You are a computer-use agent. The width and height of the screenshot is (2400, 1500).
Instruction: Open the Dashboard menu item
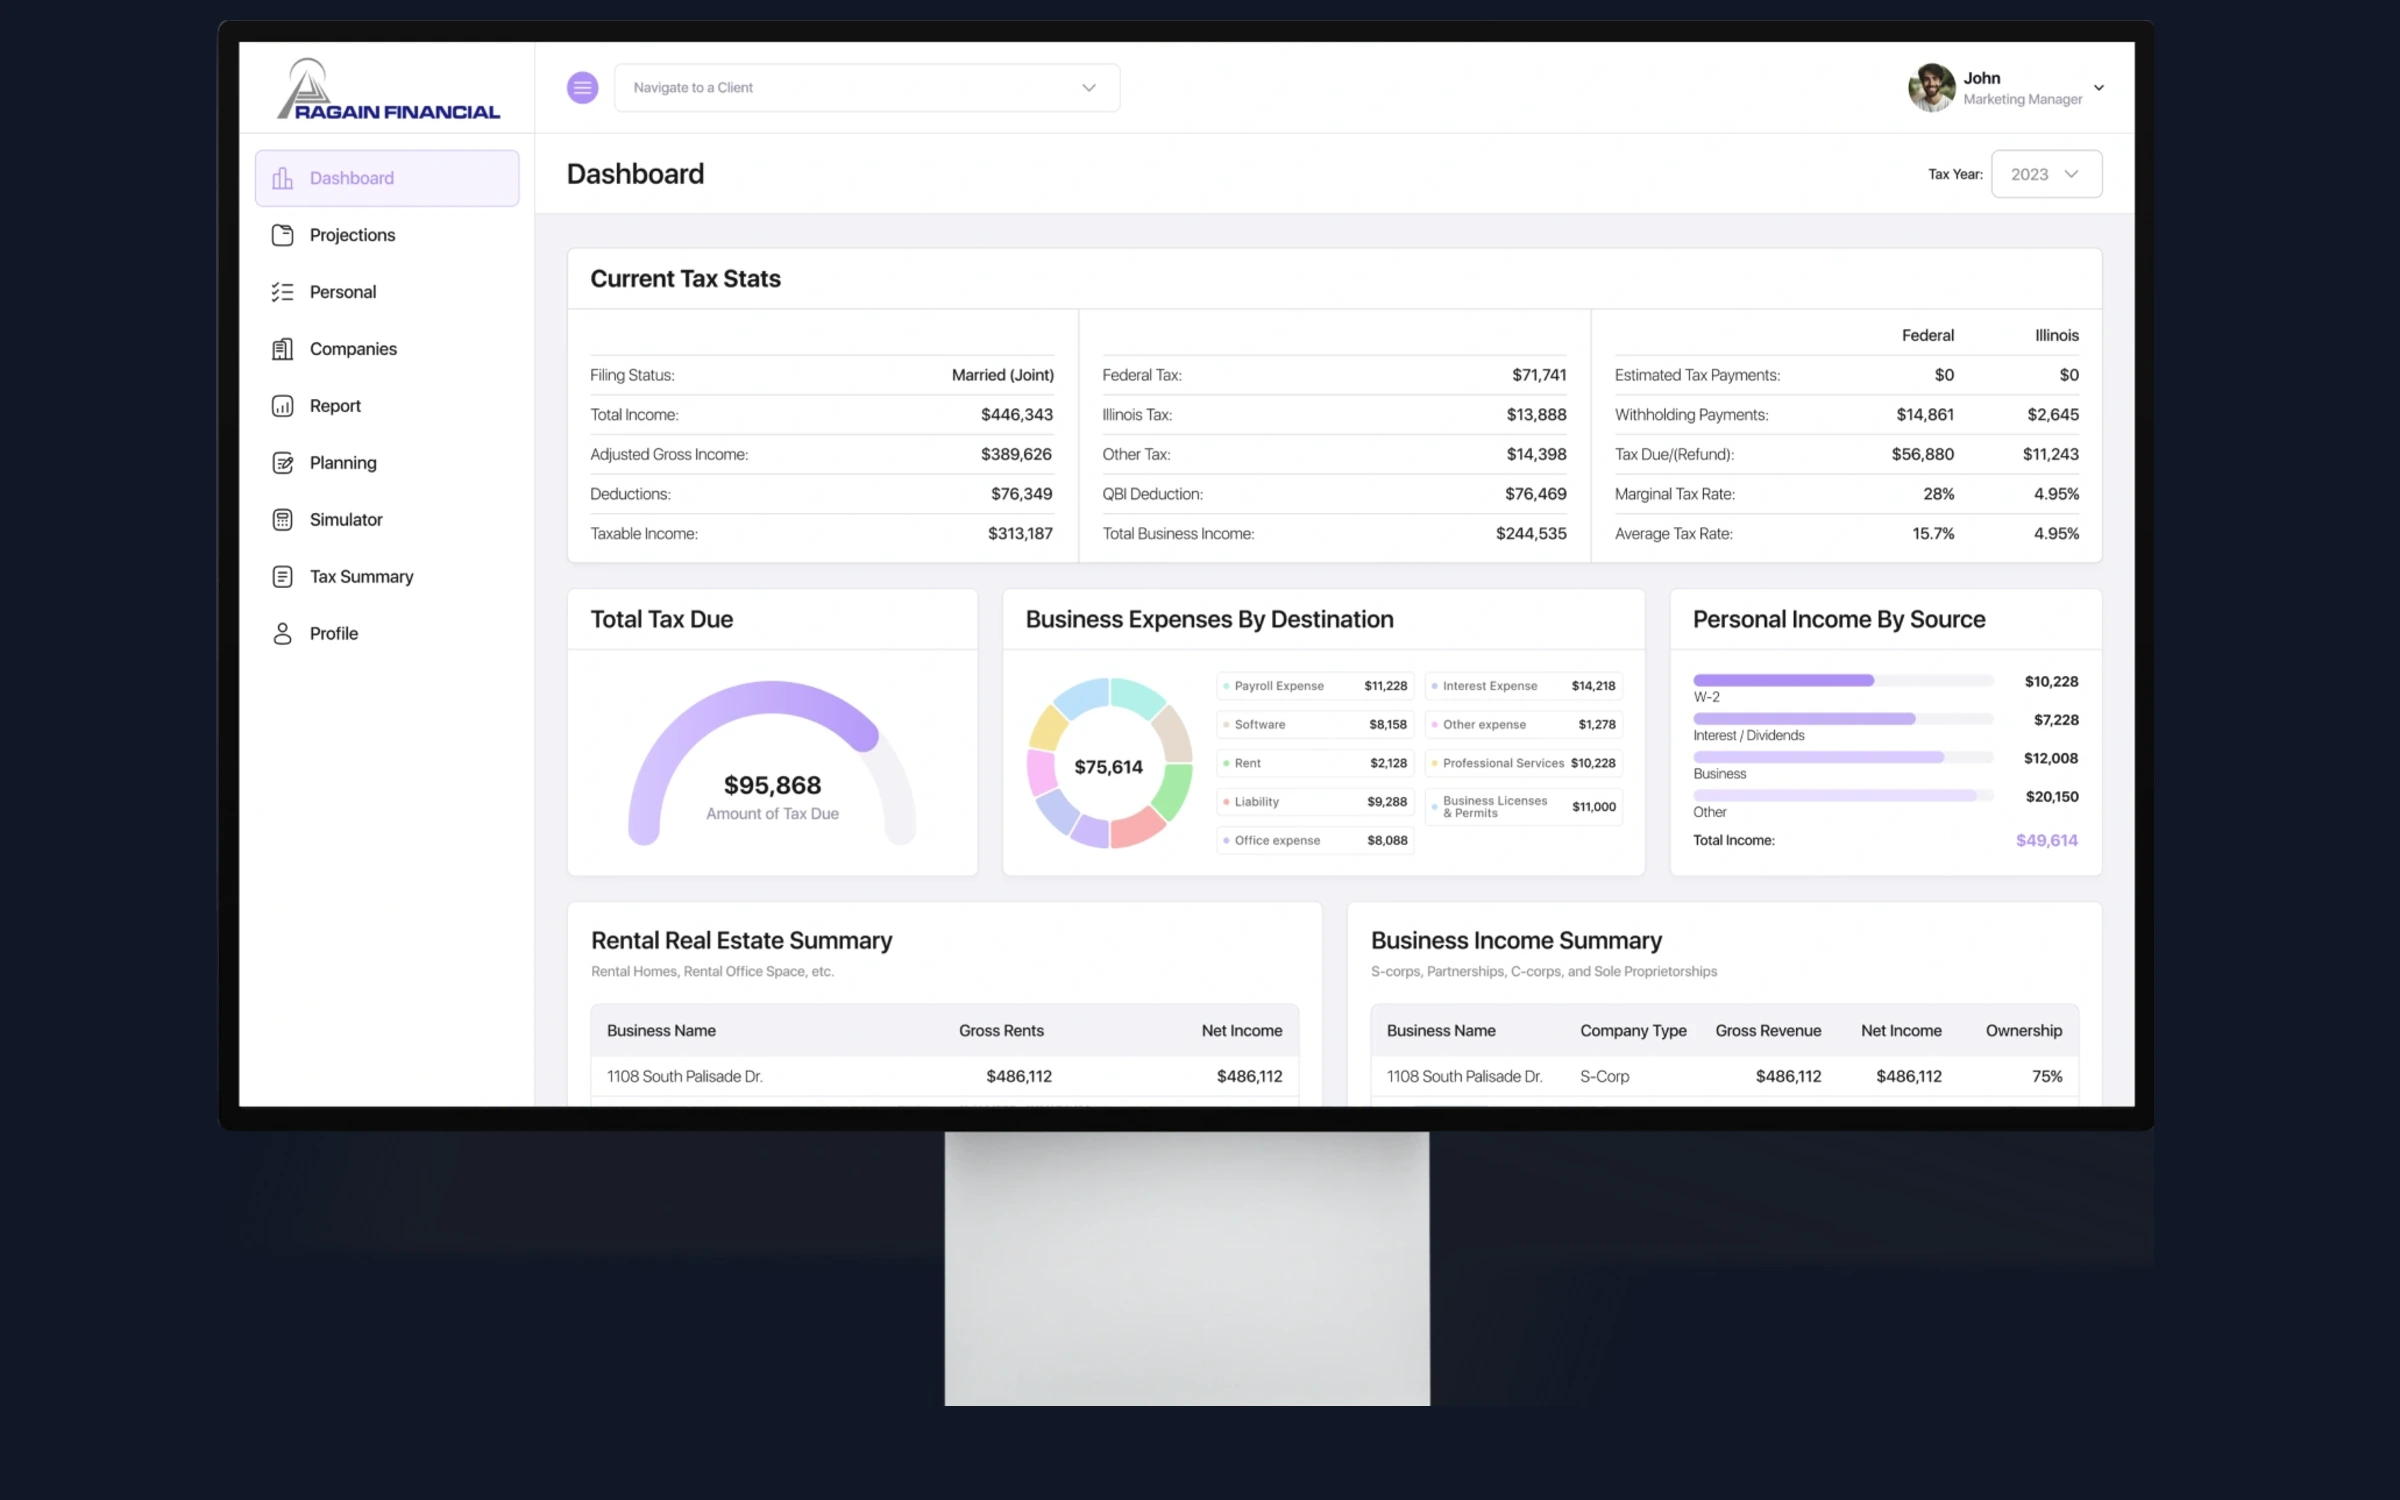coord(387,178)
